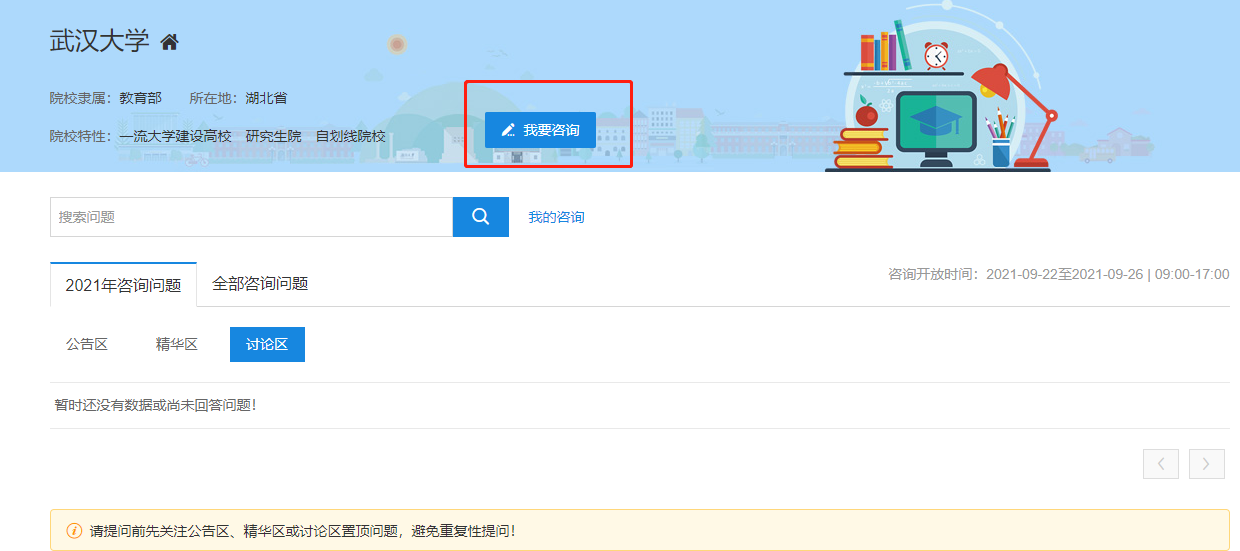Screen dimensions: 1240x551
Task: Click the alarm clock illustration on shelf
Action: tap(936, 55)
